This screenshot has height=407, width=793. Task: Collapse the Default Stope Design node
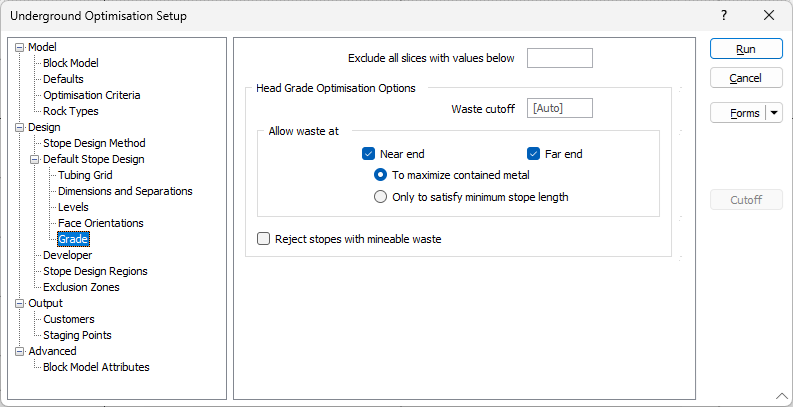[x=35, y=159]
